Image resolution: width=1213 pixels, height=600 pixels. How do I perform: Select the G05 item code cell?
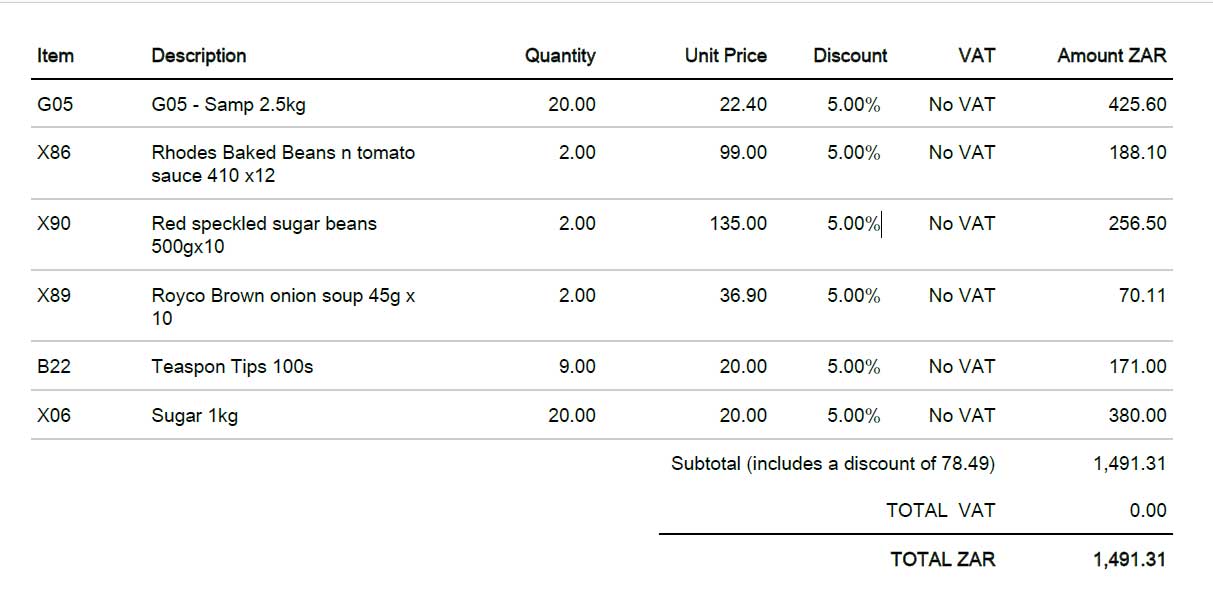pyautogui.click(x=54, y=104)
